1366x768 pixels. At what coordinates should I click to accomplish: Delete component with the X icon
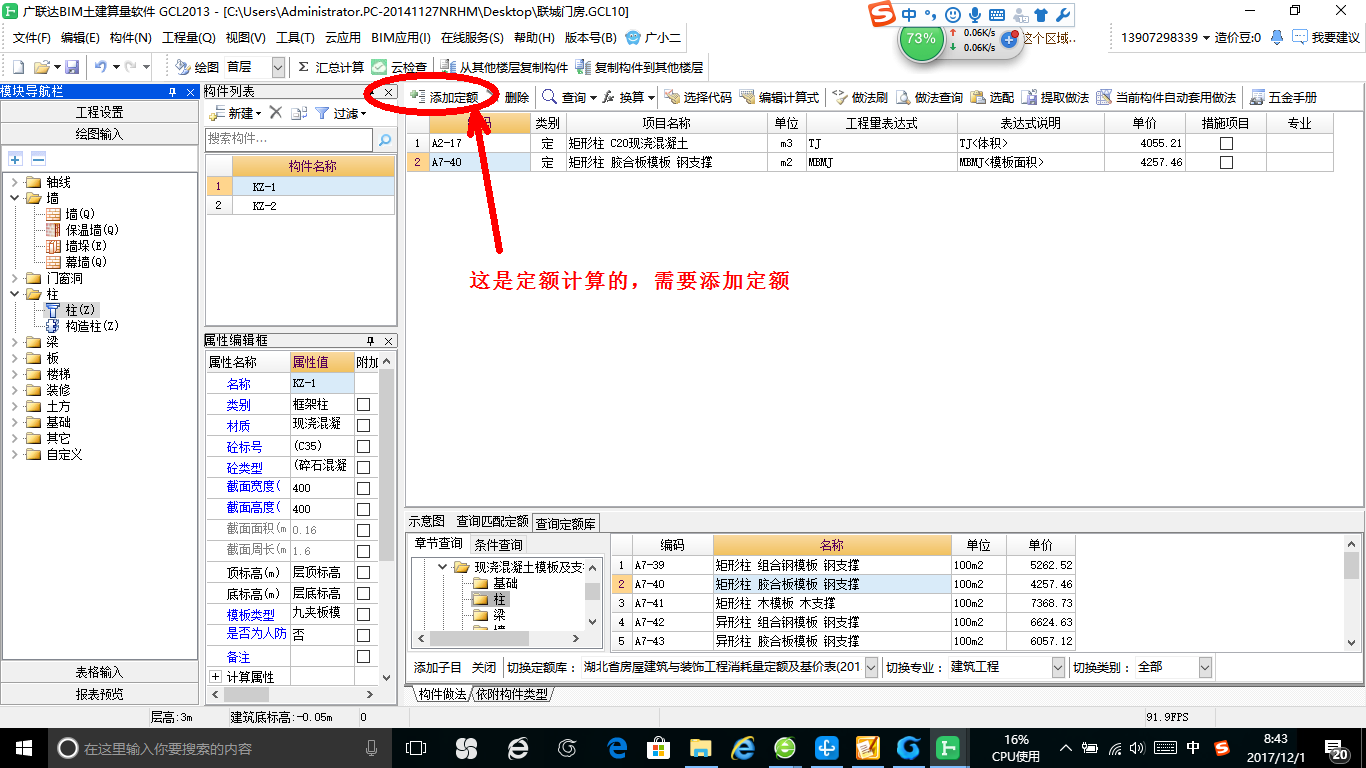(276, 113)
